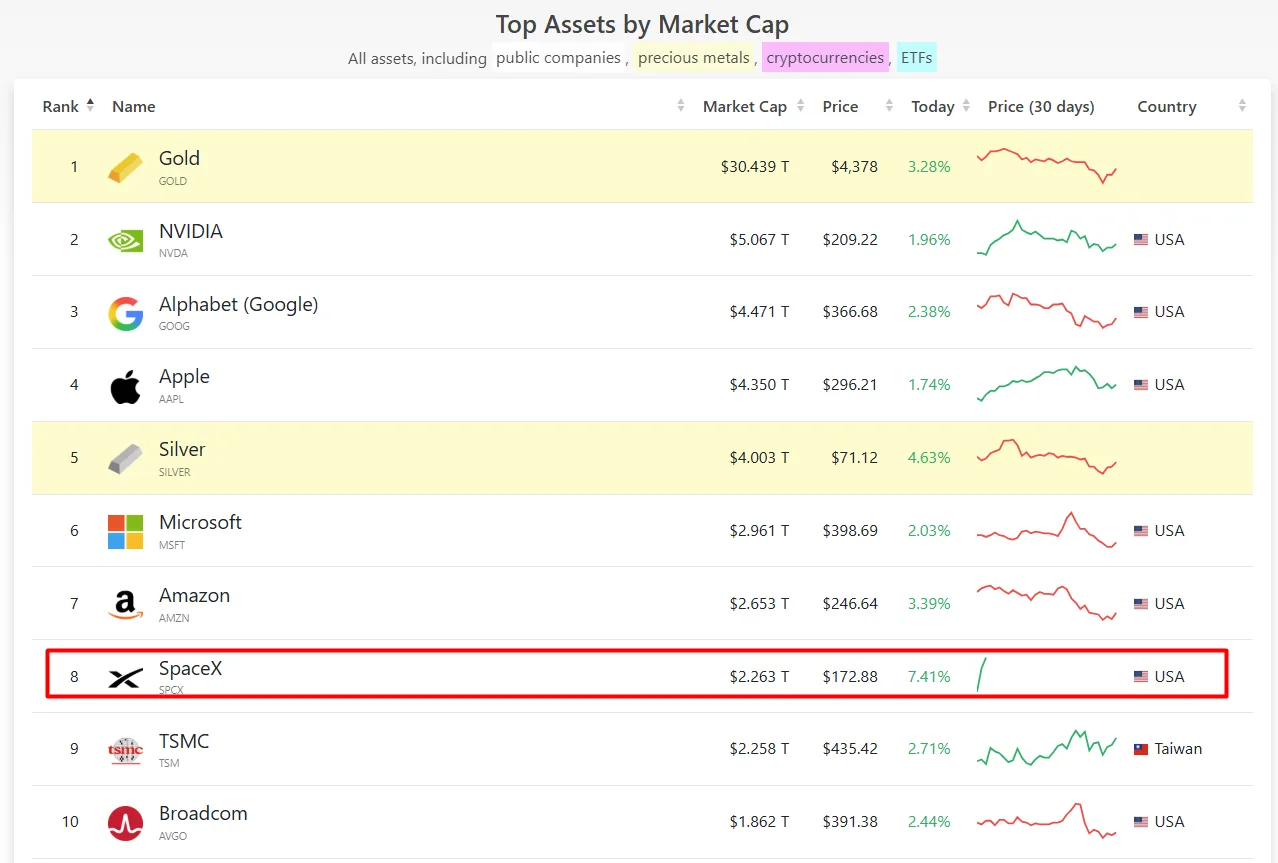Toggle the public companies filter
This screenshot has width=1278, height=863.
[x=558, y=58]
